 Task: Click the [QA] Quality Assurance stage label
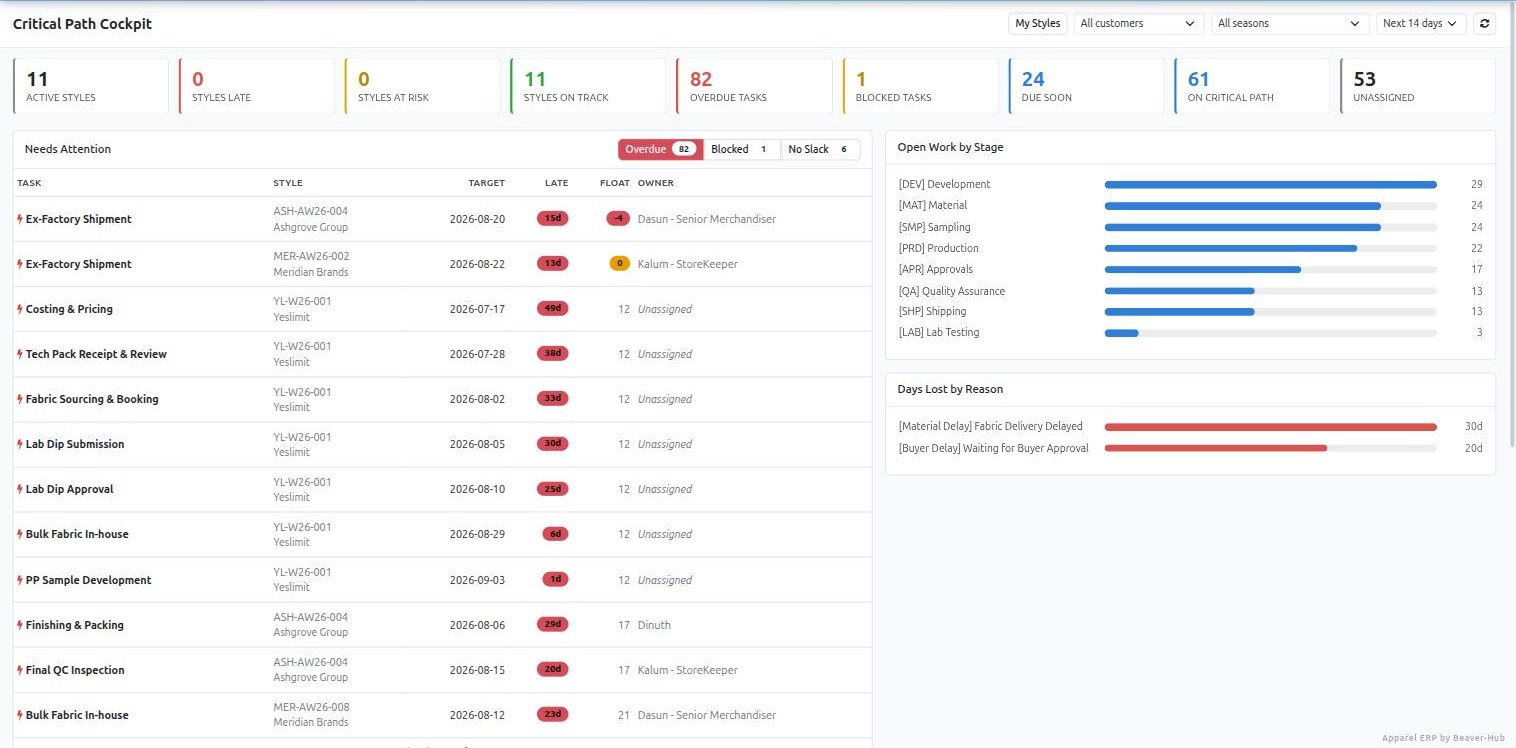[952, 291]
